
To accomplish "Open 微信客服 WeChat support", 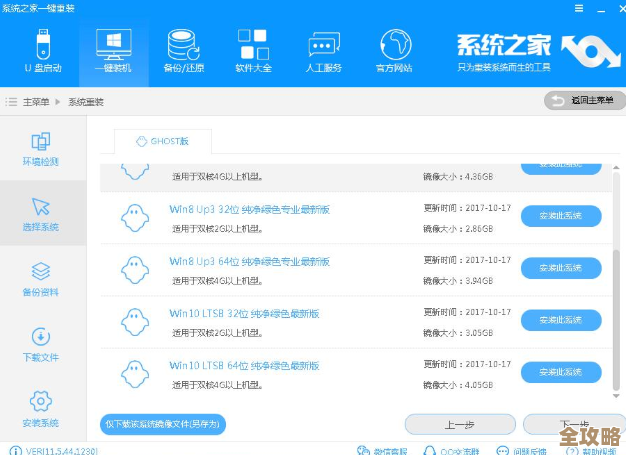I will point(382,451).
